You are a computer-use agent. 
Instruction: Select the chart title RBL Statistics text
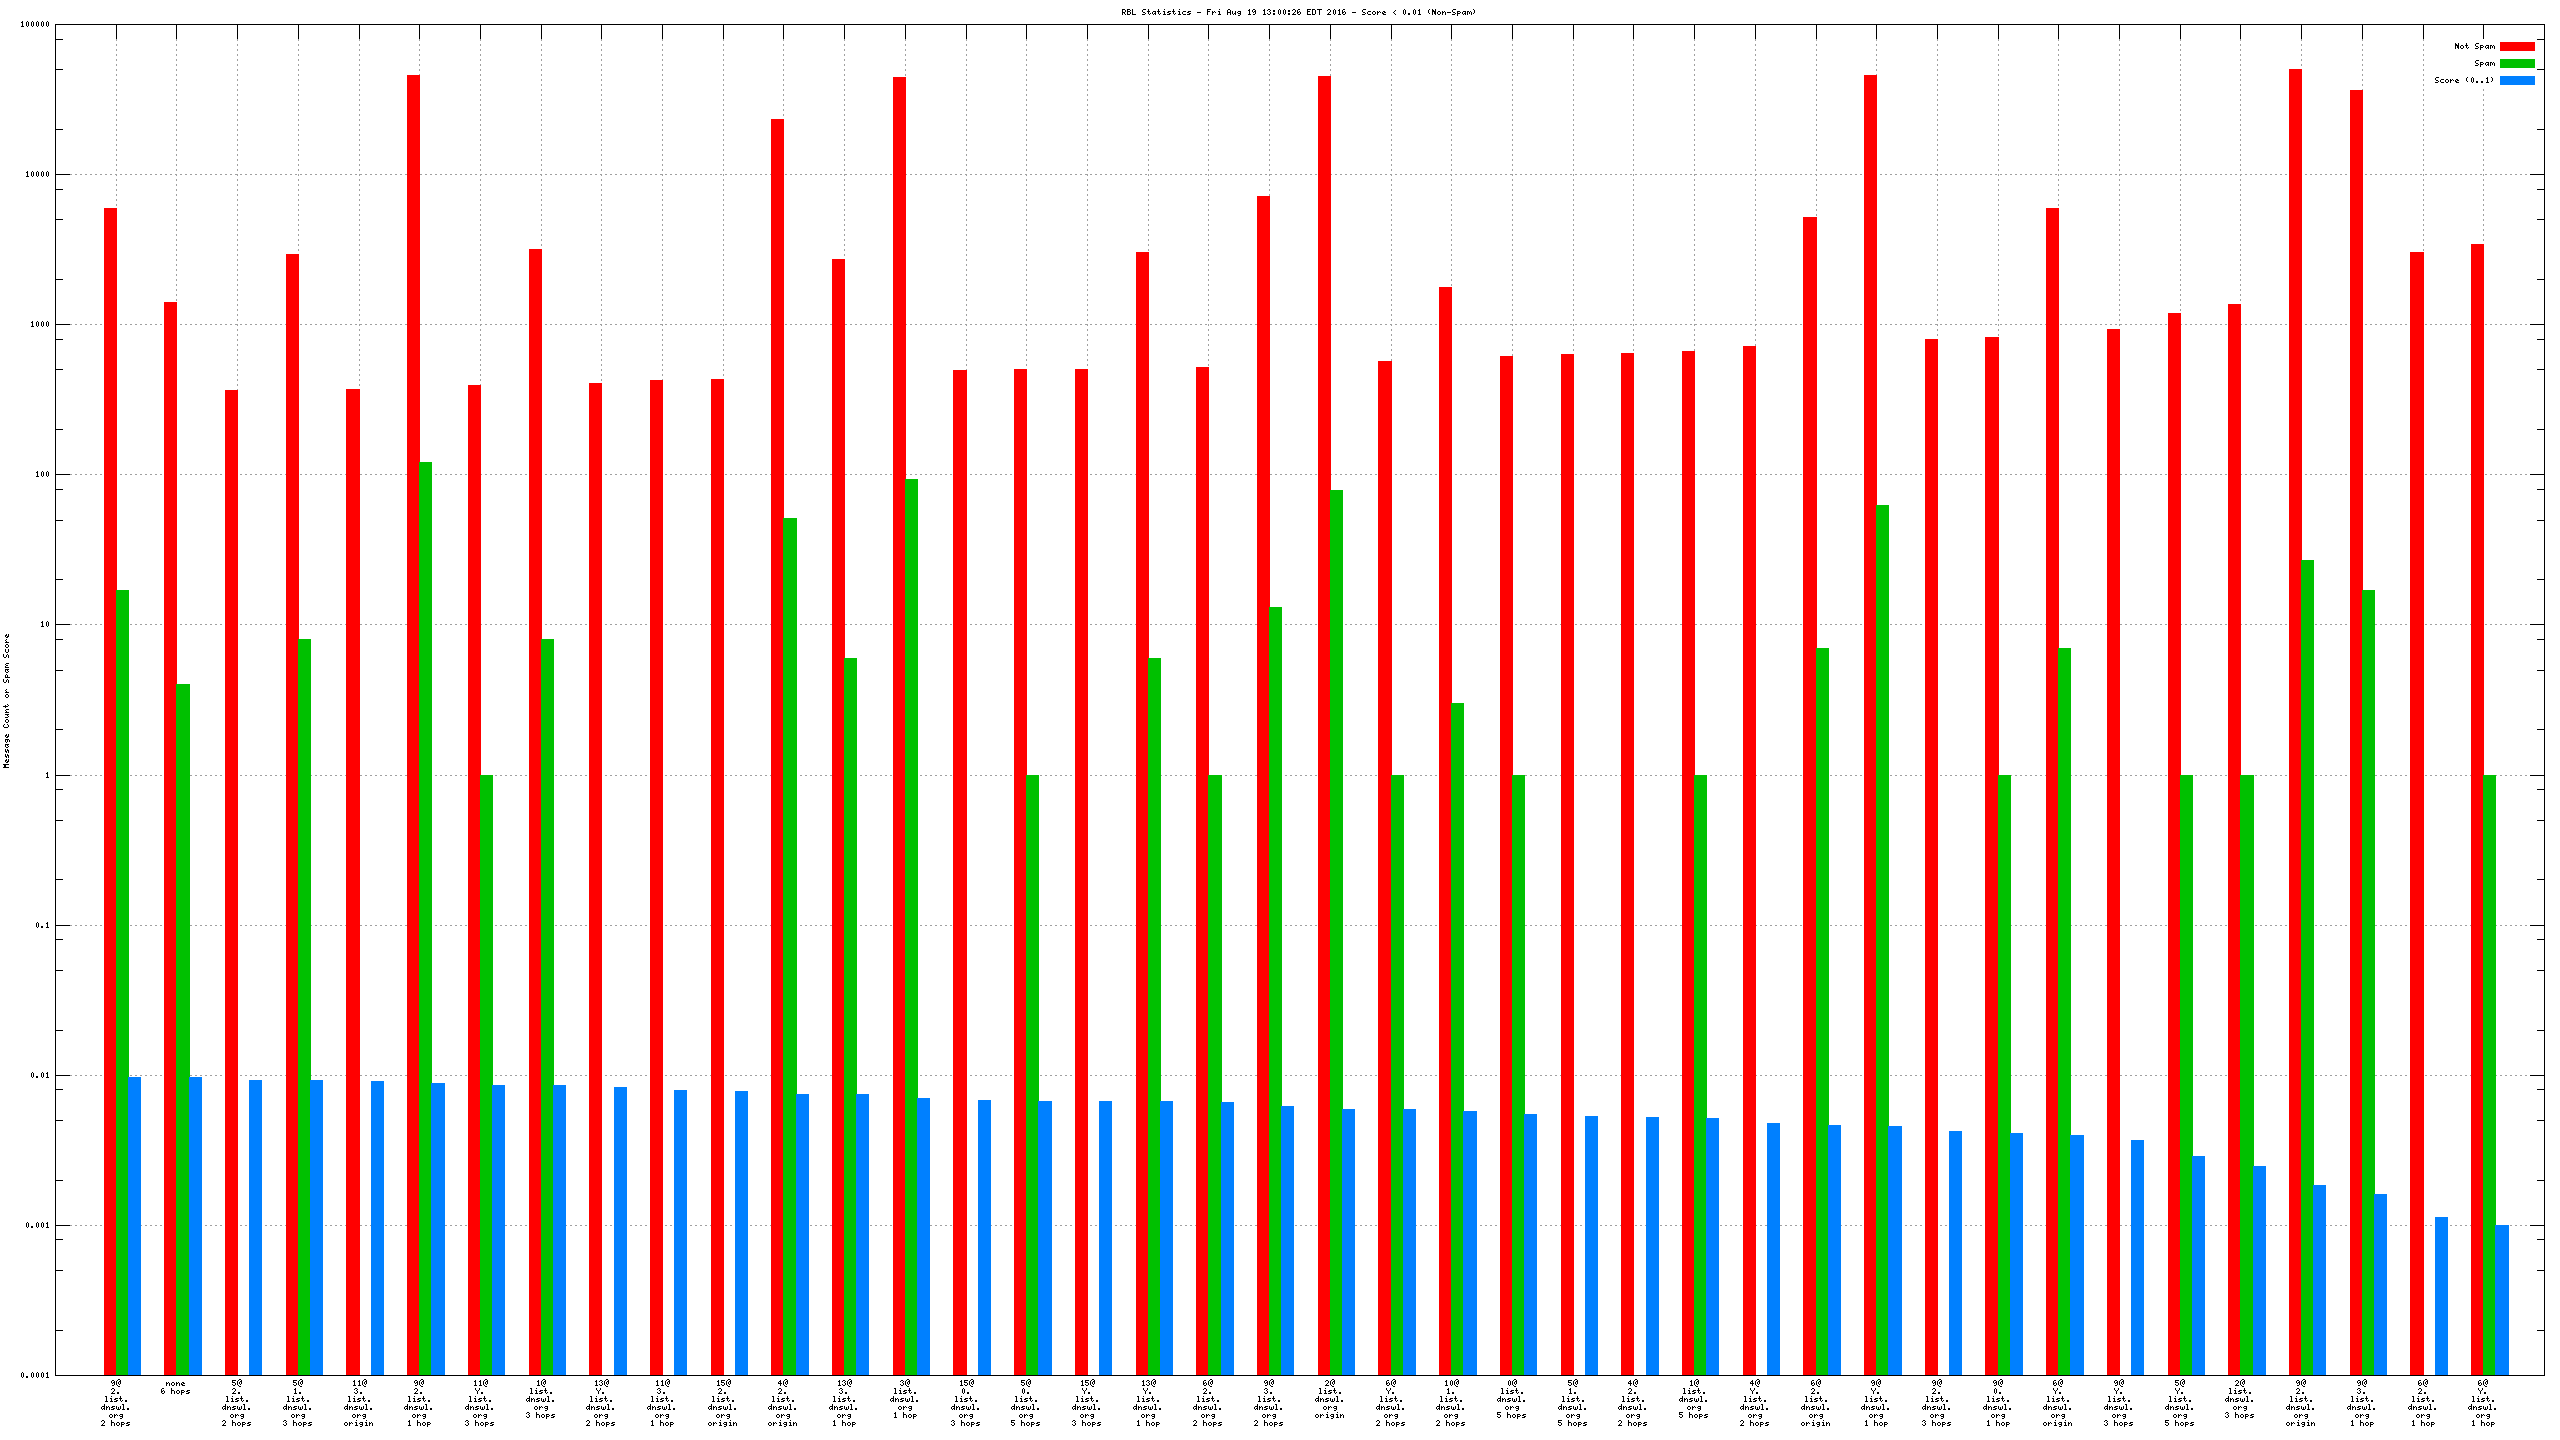pos(1297,12)
